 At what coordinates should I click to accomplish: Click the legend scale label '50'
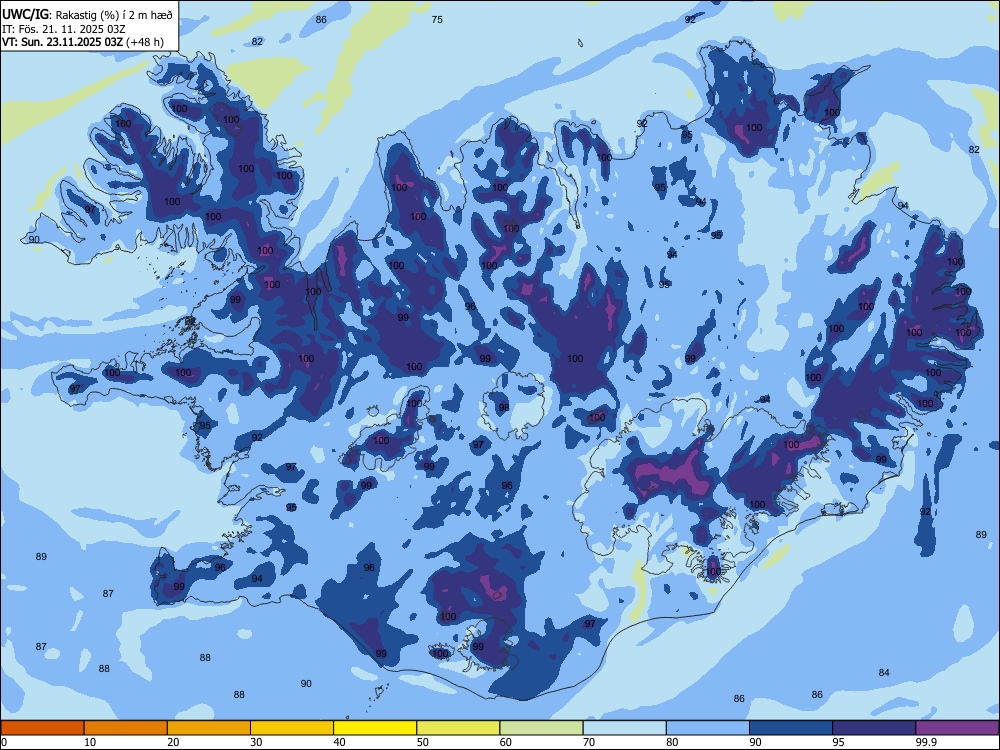click(423, 742)
